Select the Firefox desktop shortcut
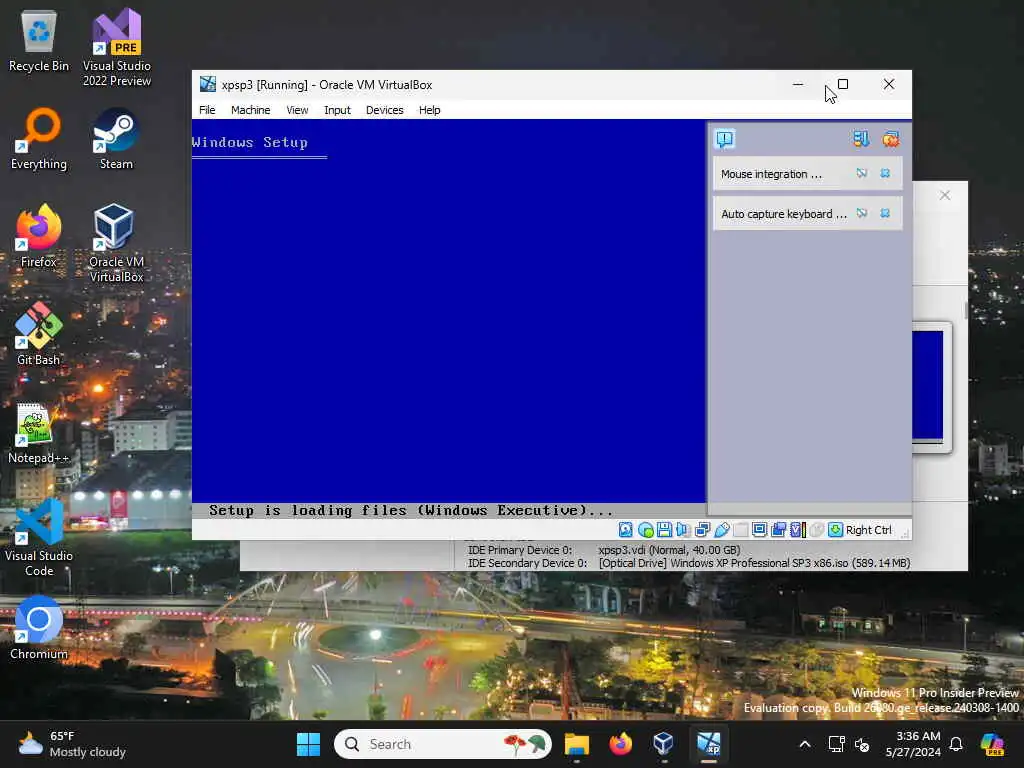Viewport: 1024px width, 768px height. pos(39,236)
